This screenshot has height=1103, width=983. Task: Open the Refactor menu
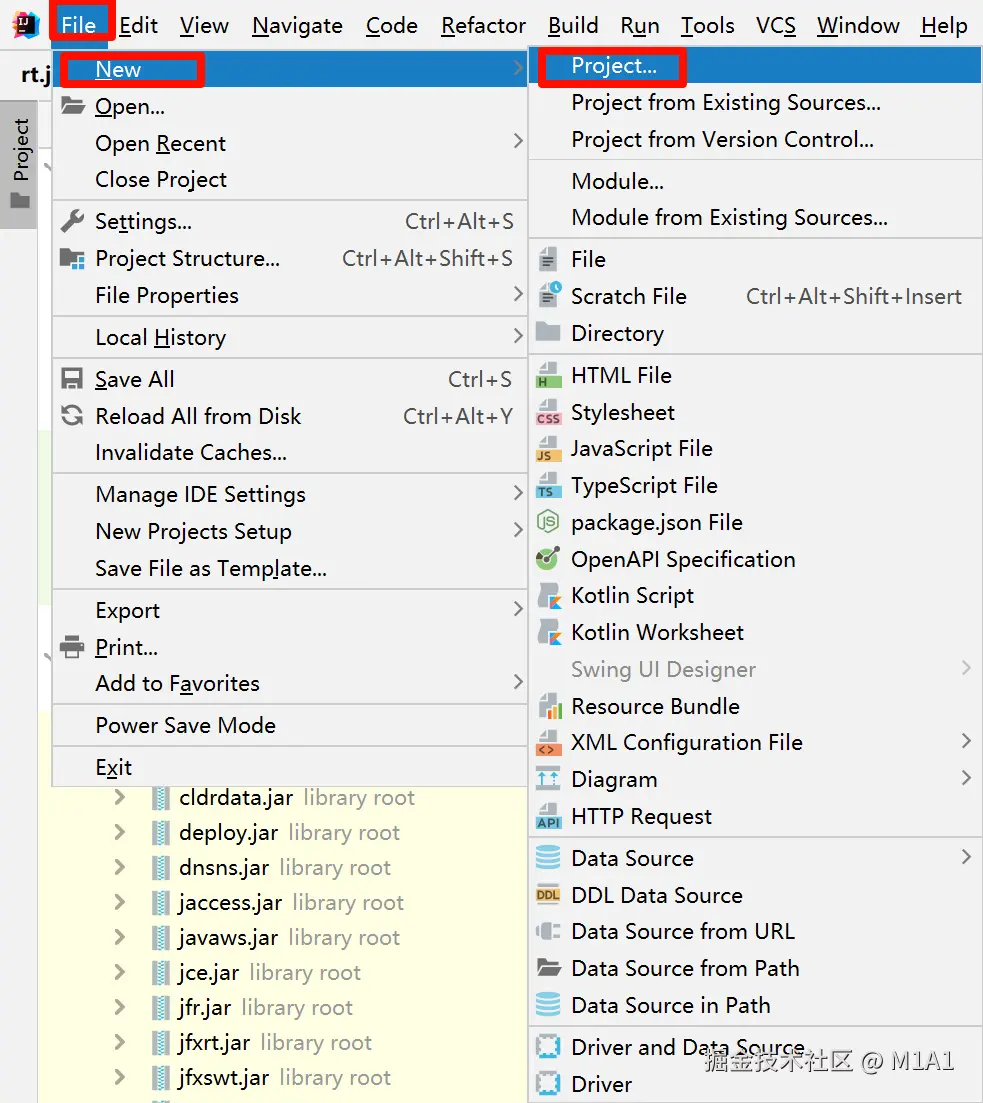coord(483,25)
